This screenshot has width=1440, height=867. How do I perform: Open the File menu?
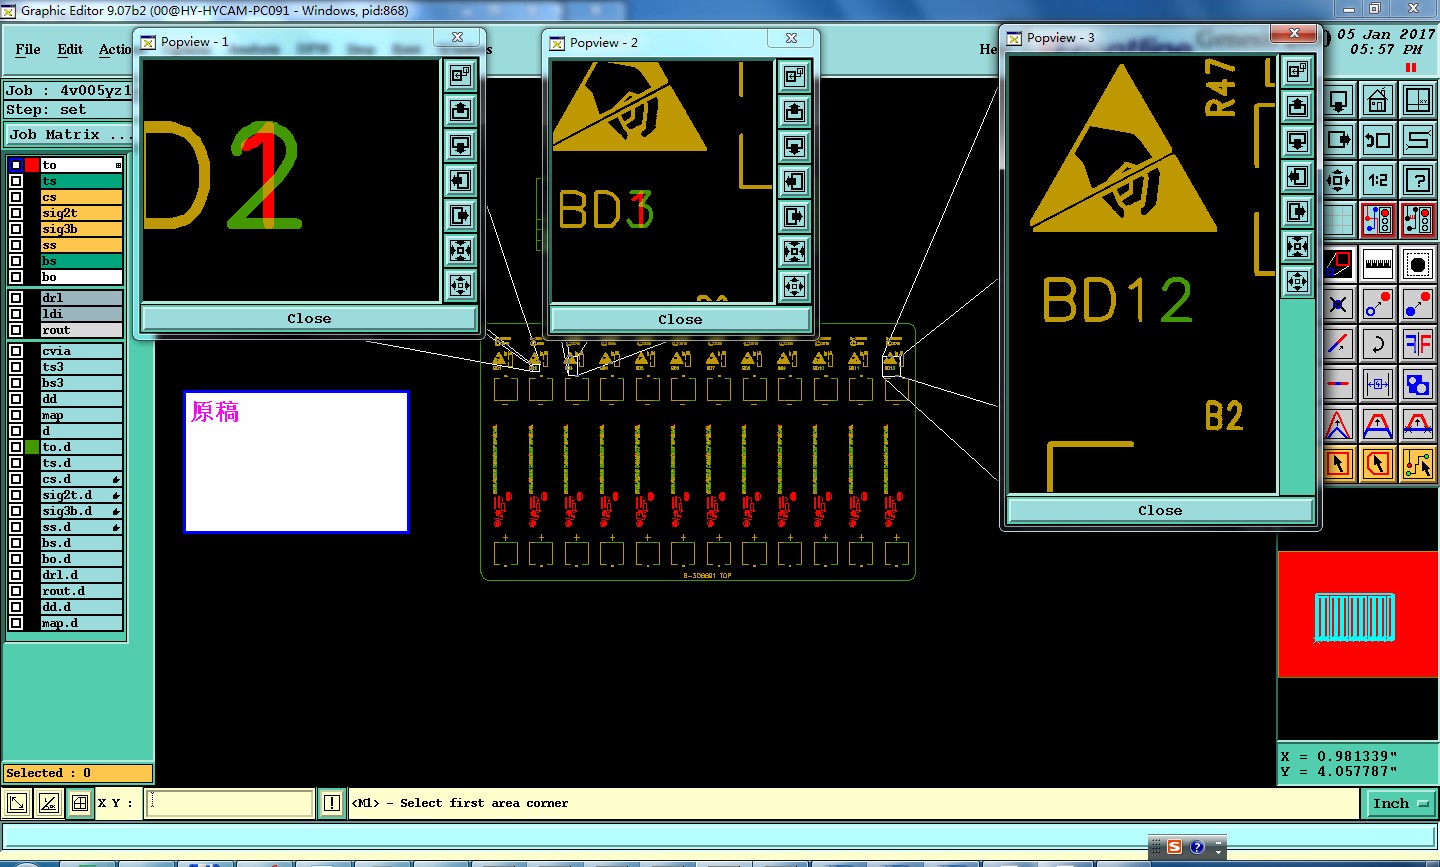click(28, 49)
